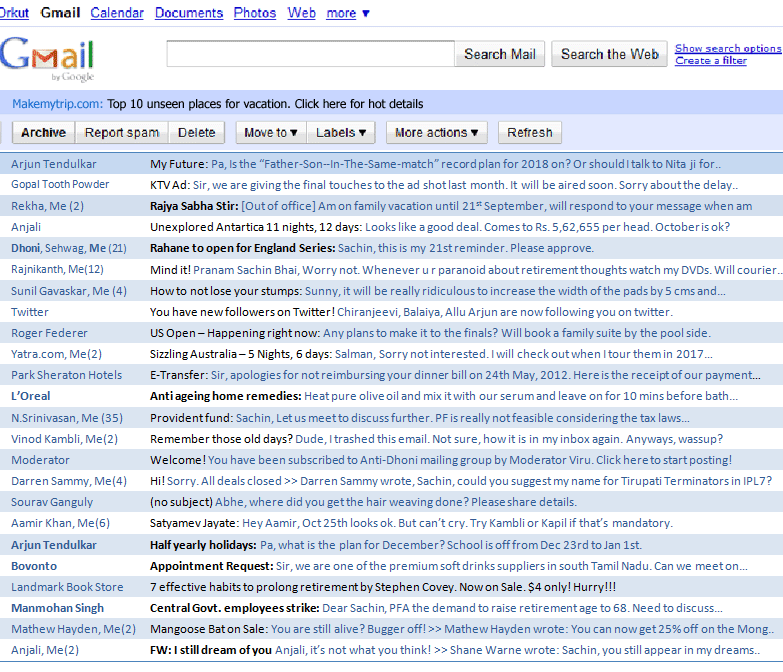Expand the more dropdown in top navigation

tap(348, 13)
